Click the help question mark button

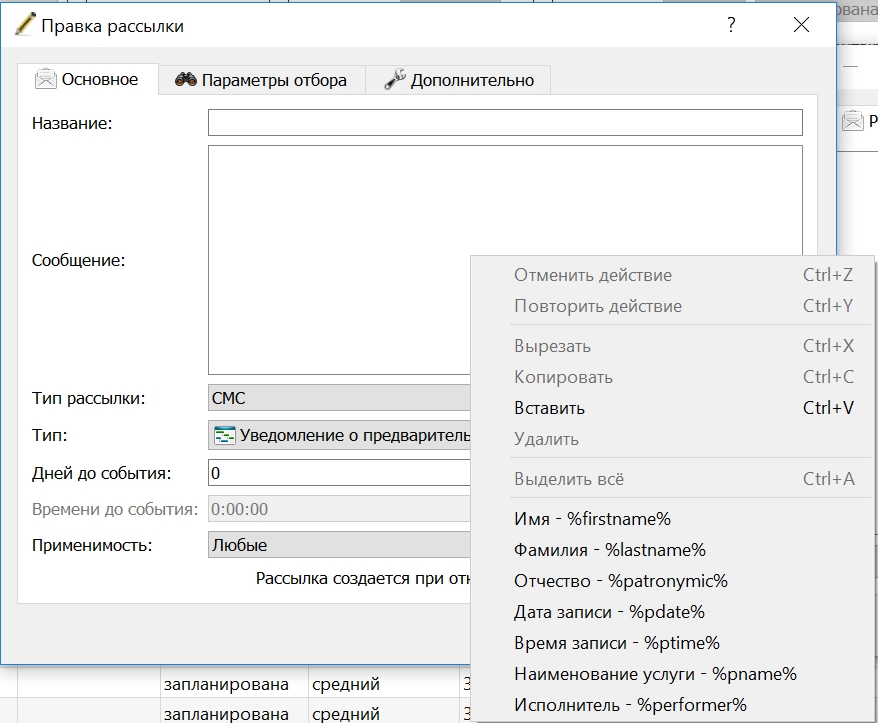[x=731, y=25]
